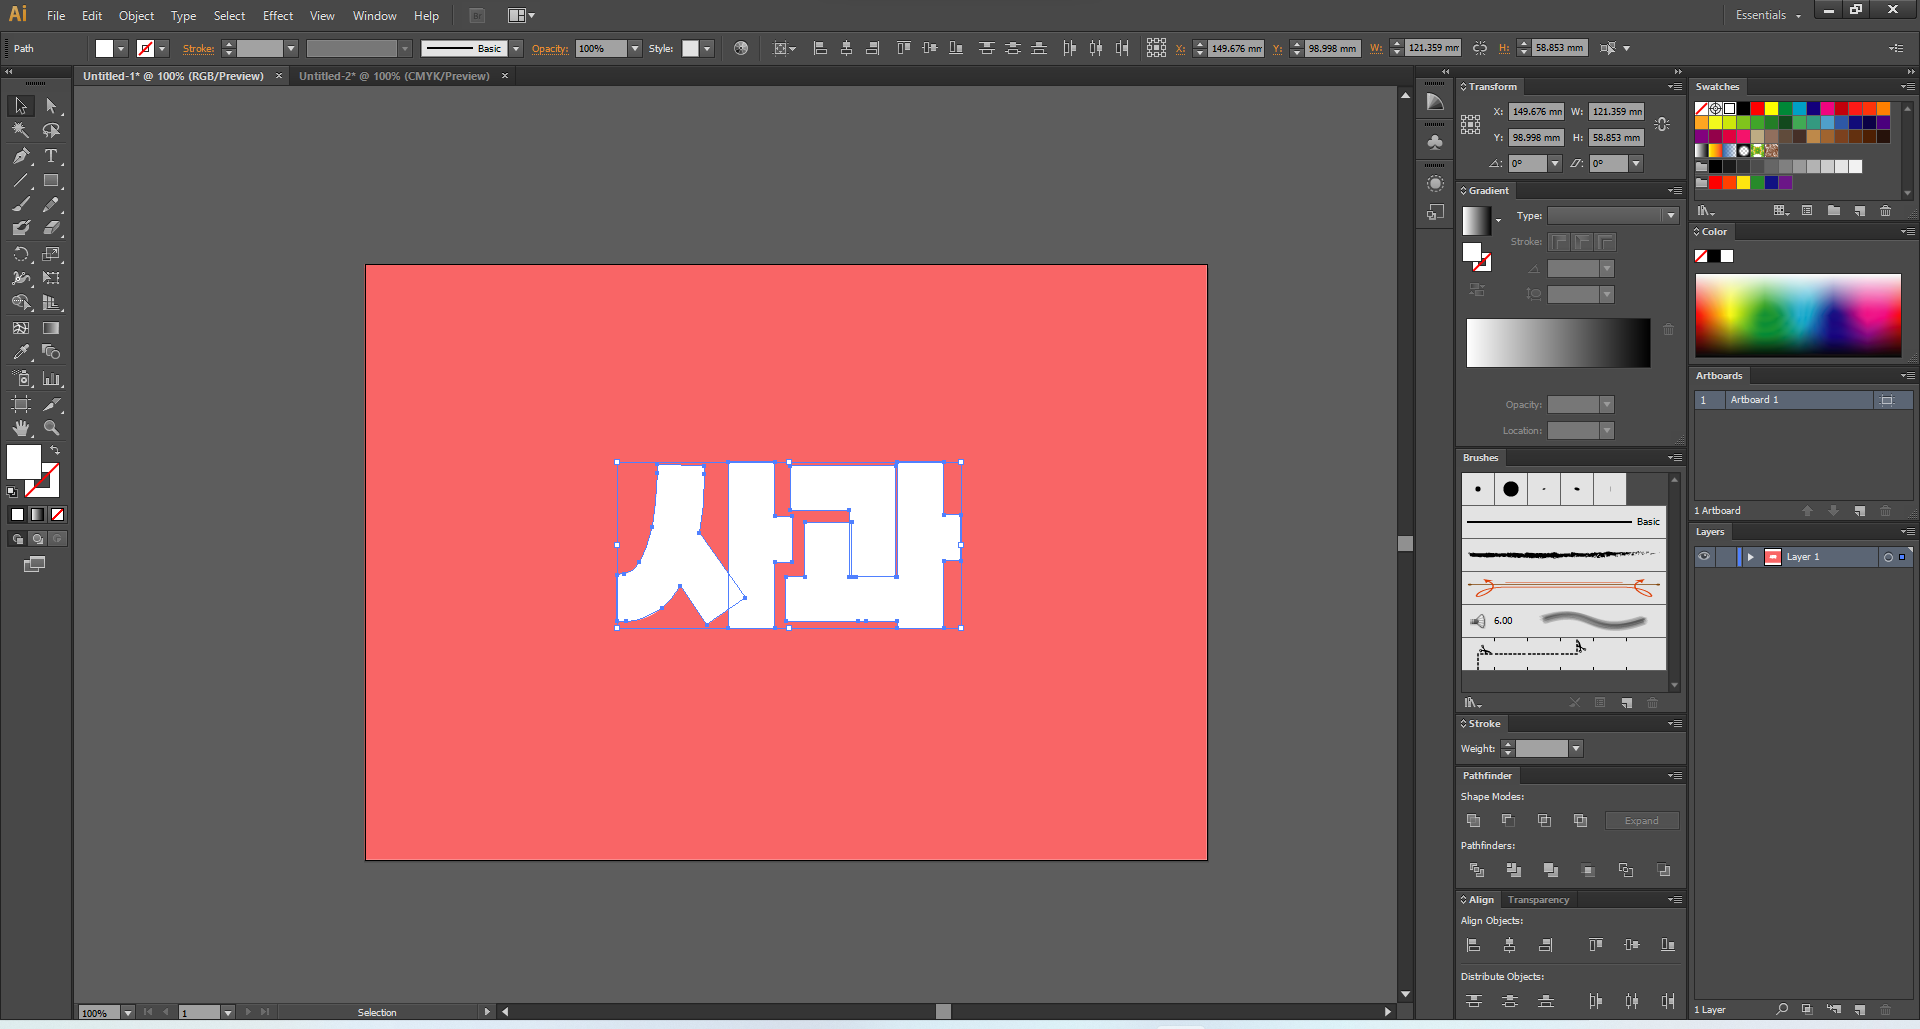Select the Pen tool

[21, 156]
